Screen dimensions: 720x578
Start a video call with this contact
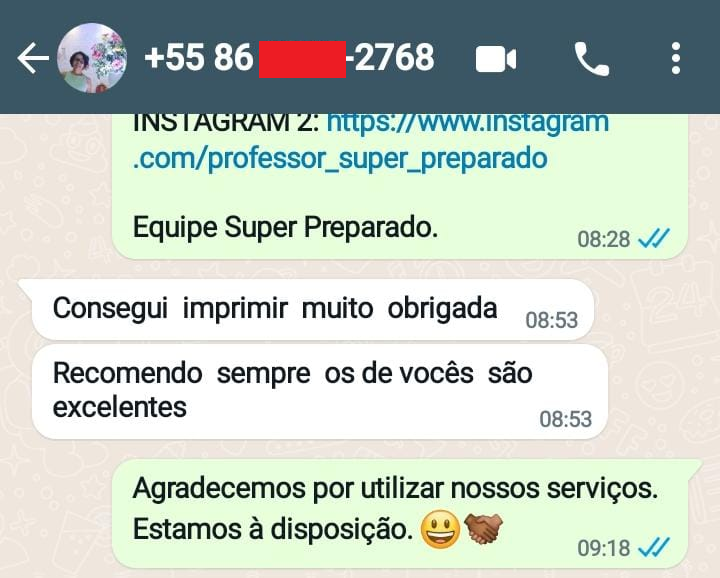496,59
